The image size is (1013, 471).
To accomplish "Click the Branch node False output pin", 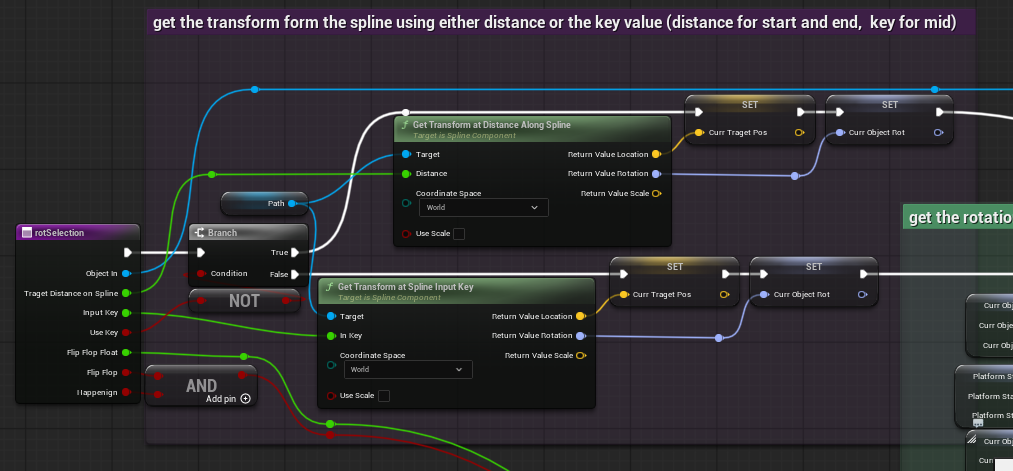I will [294, 273].
